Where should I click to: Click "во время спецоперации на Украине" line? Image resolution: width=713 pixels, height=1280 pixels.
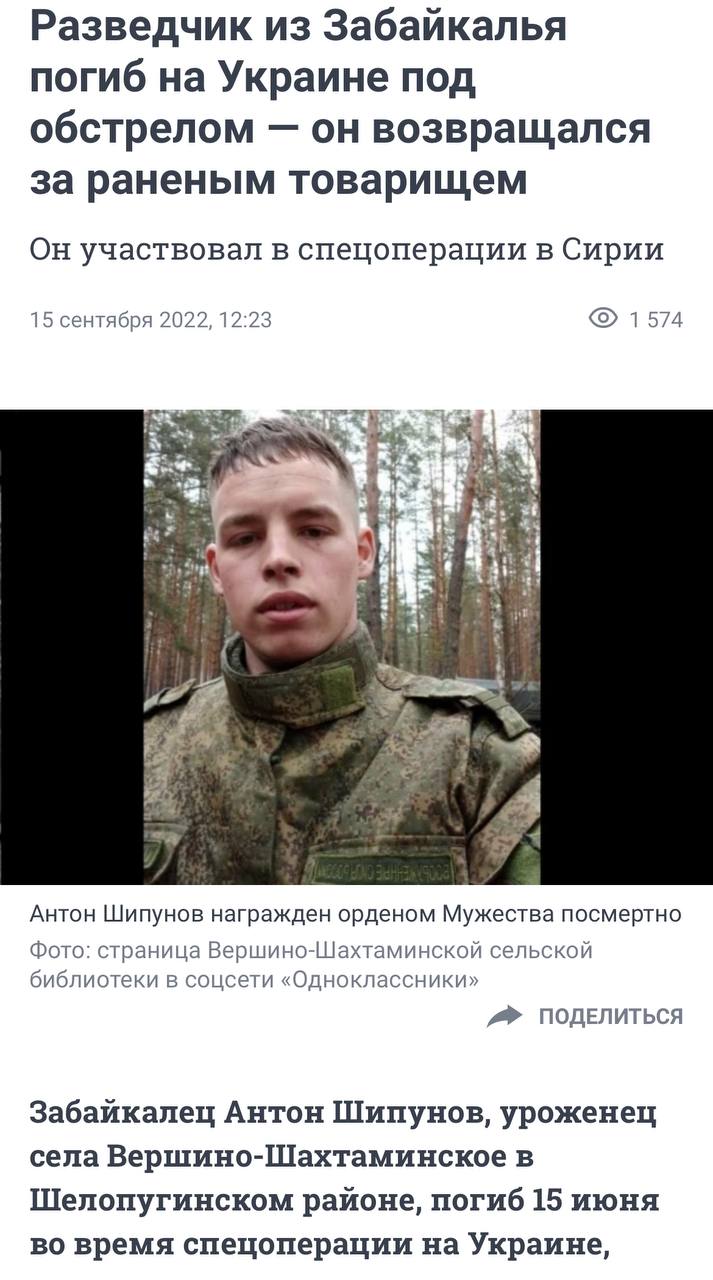tap(320, 1245)
